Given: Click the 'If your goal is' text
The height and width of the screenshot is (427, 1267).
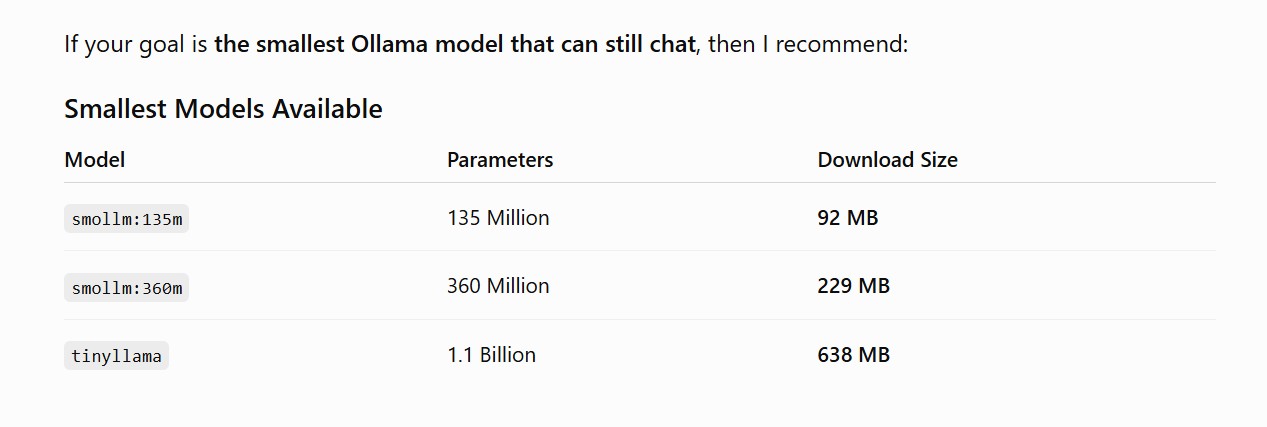Looking at the screenshot, I should click(x=136, y=45).
